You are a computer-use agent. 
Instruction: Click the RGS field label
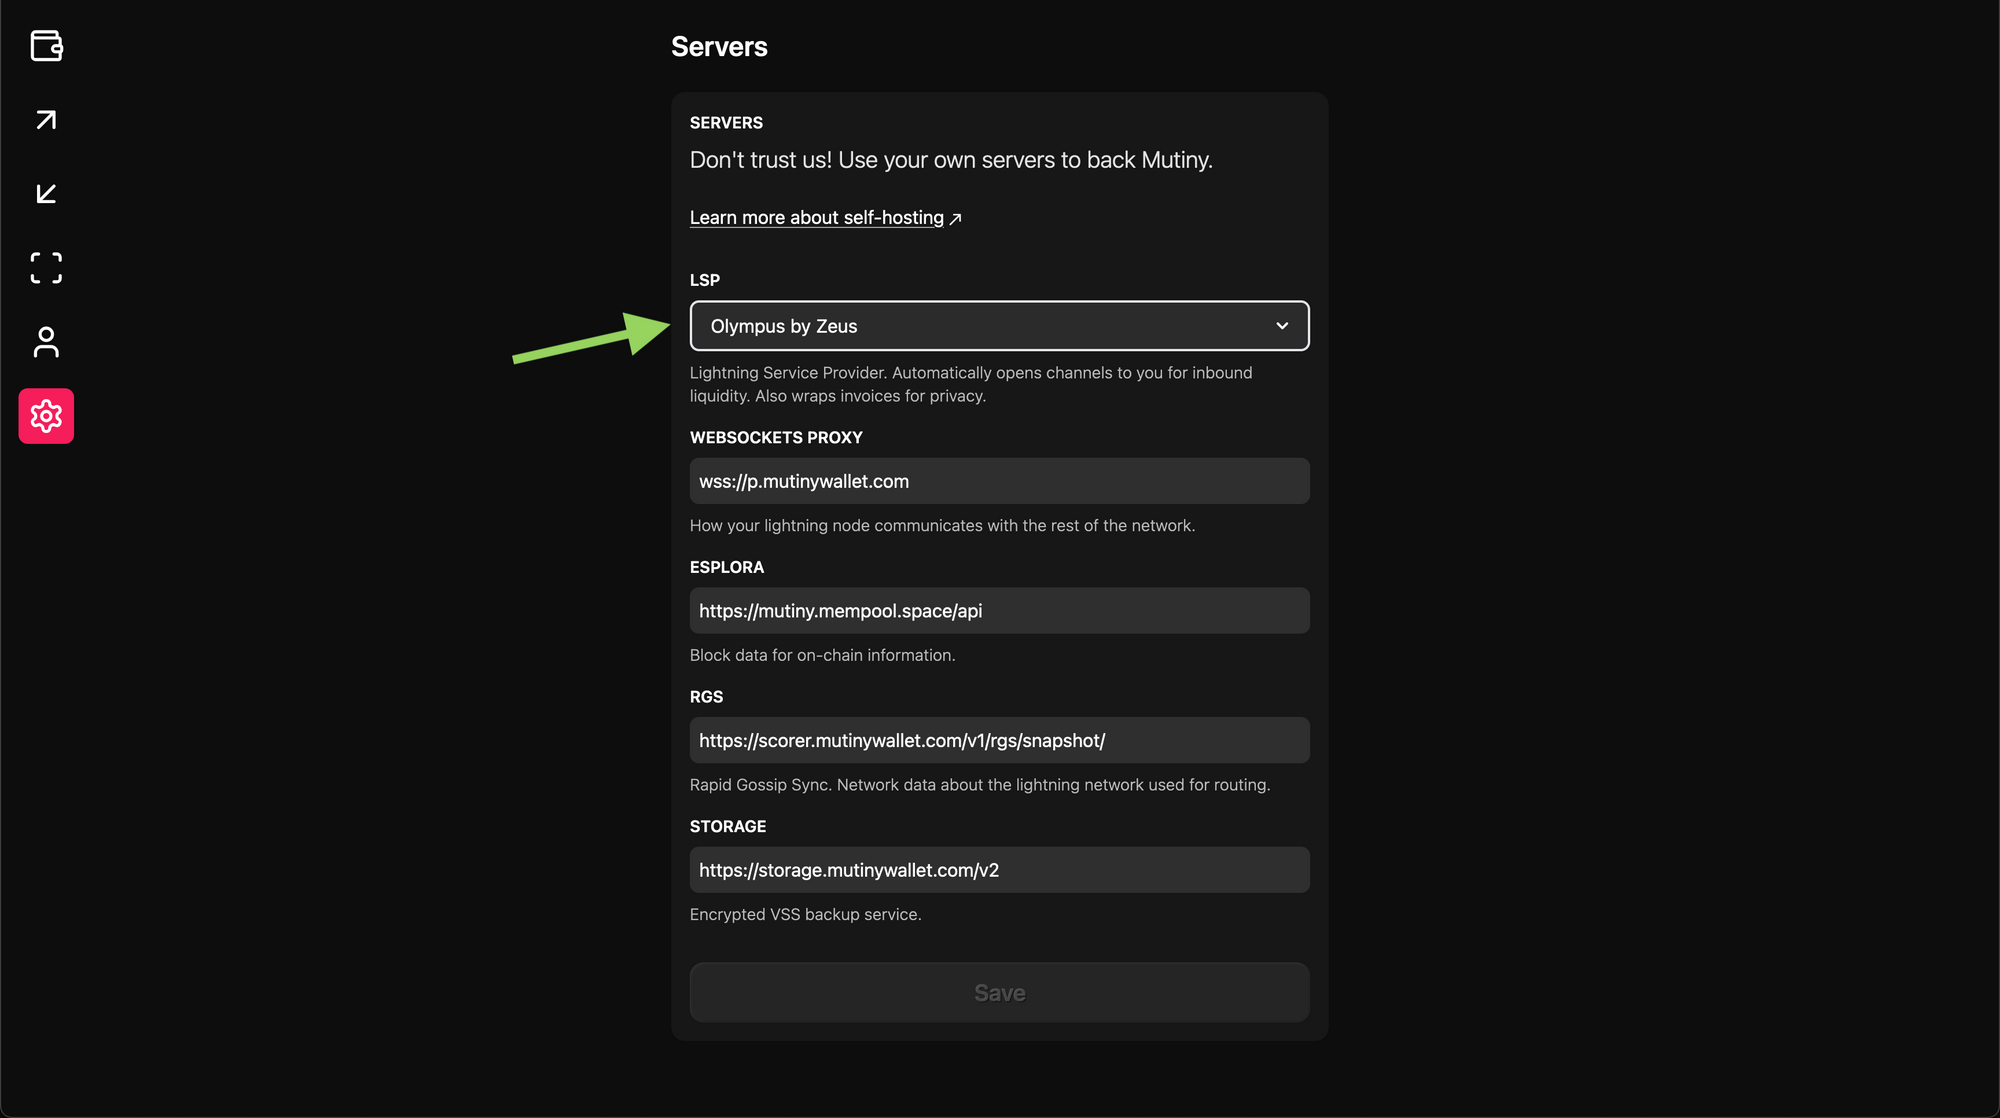[706, 697]
